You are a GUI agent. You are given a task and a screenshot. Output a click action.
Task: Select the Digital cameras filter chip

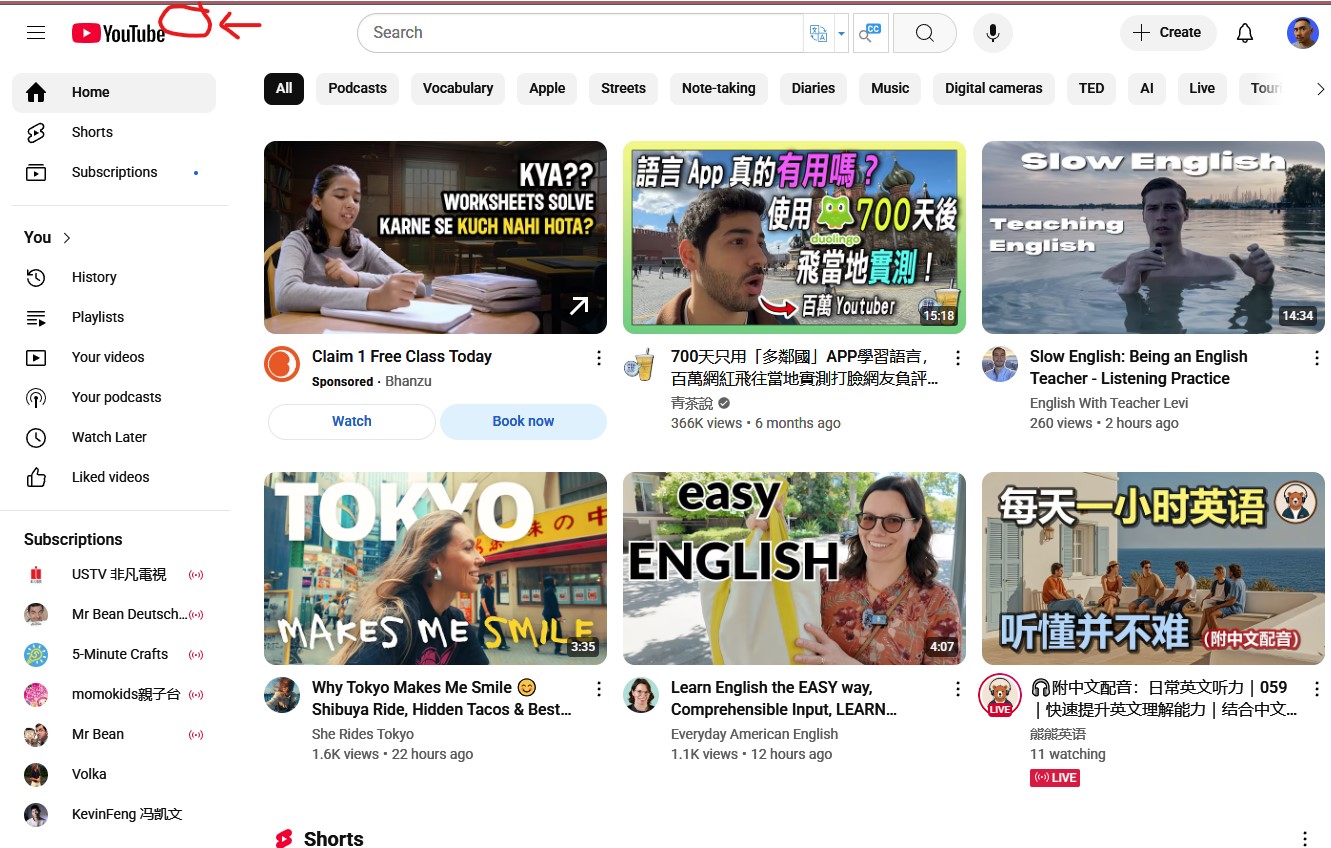coord(993,89)
